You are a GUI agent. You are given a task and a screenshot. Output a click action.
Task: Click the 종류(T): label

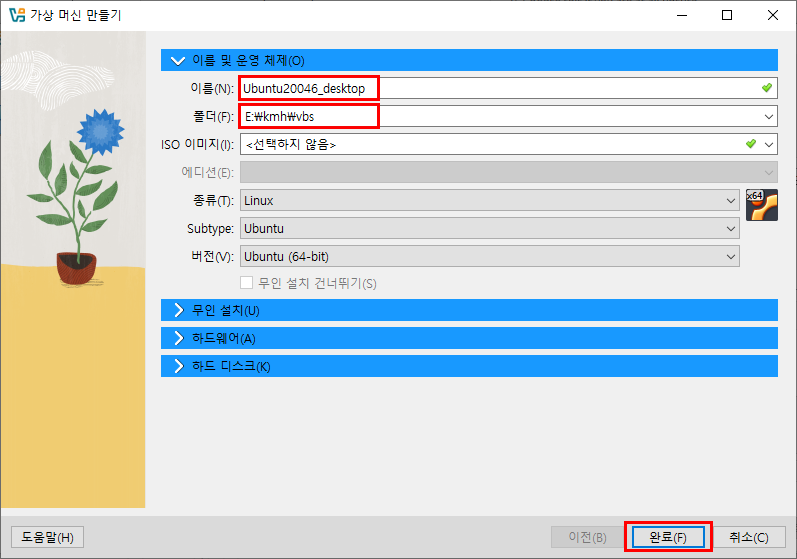213,200
